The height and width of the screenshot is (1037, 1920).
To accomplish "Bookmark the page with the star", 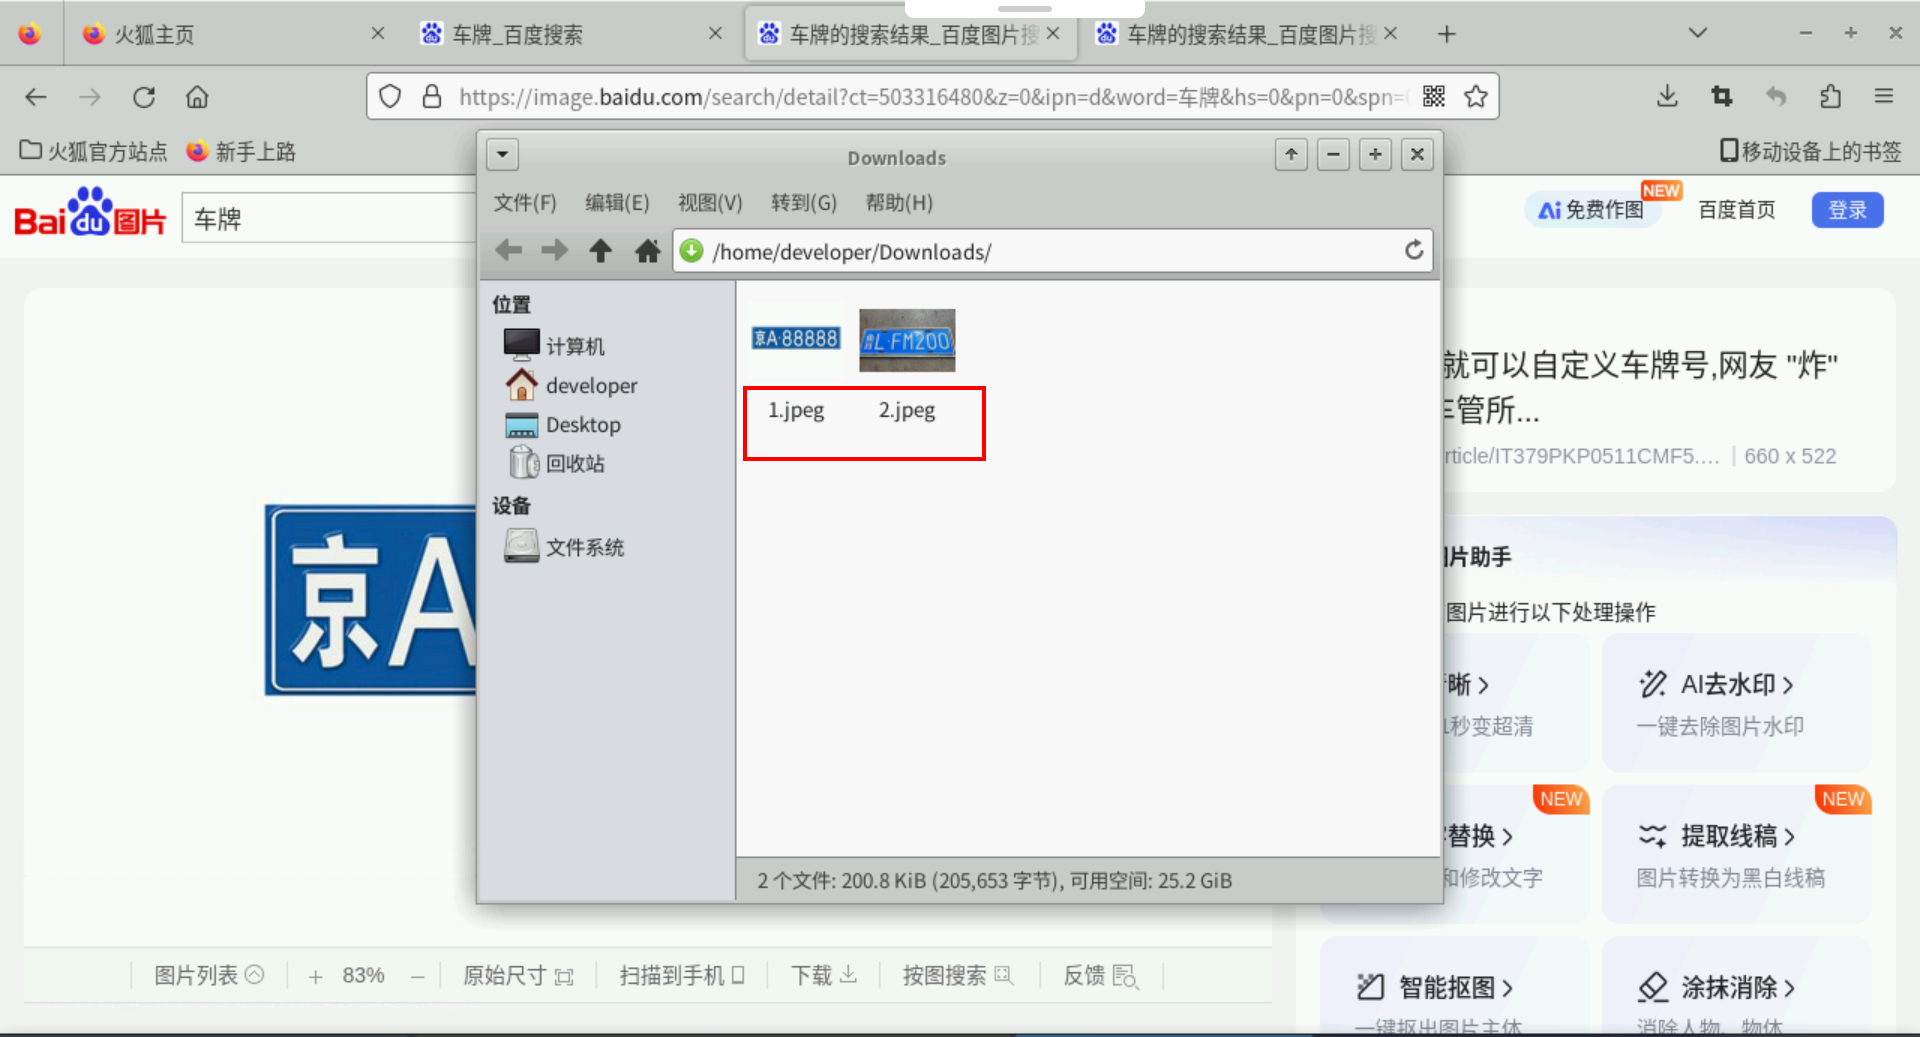I will [x=1476, y=97].
